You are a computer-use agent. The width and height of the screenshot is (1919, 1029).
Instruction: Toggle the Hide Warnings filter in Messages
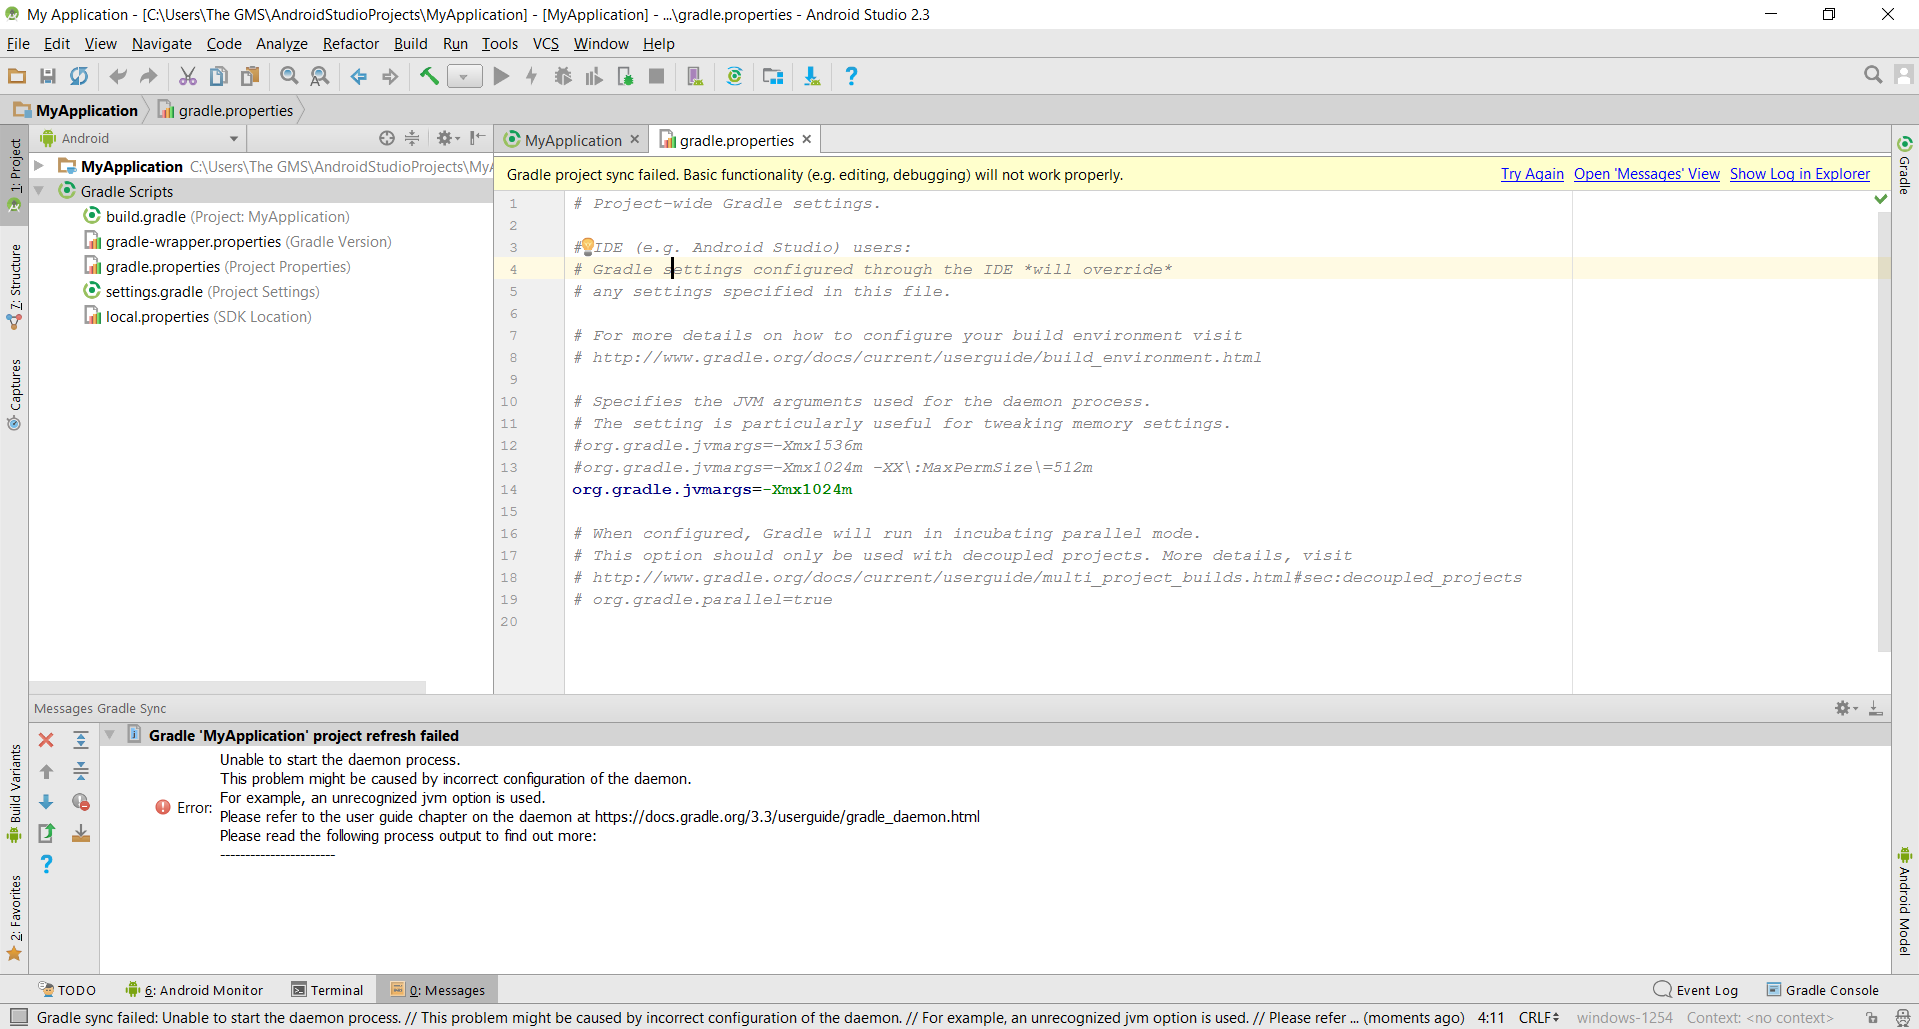click(x=81, y=802)
